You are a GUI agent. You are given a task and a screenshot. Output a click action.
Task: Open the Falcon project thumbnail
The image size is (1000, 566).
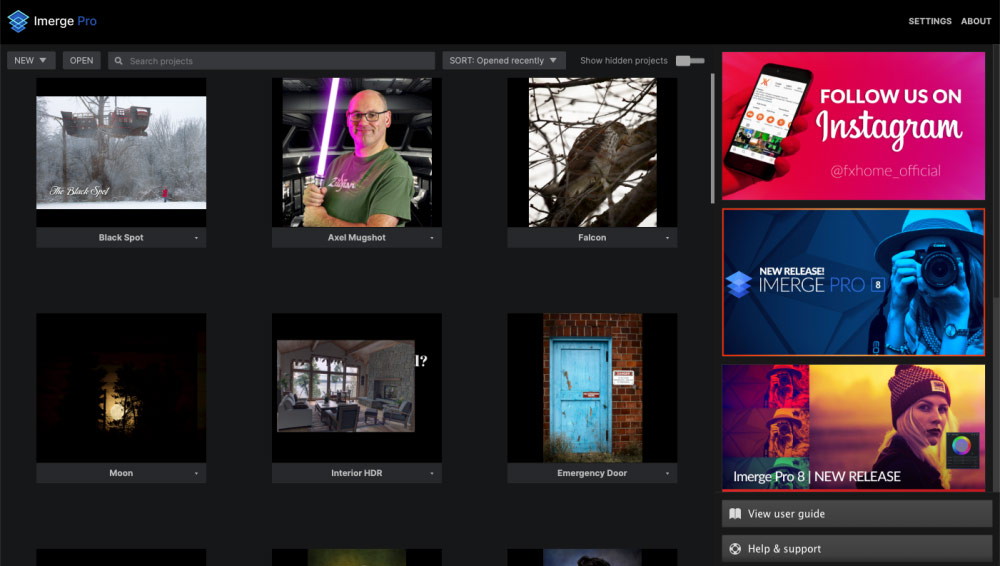(592, 153)
